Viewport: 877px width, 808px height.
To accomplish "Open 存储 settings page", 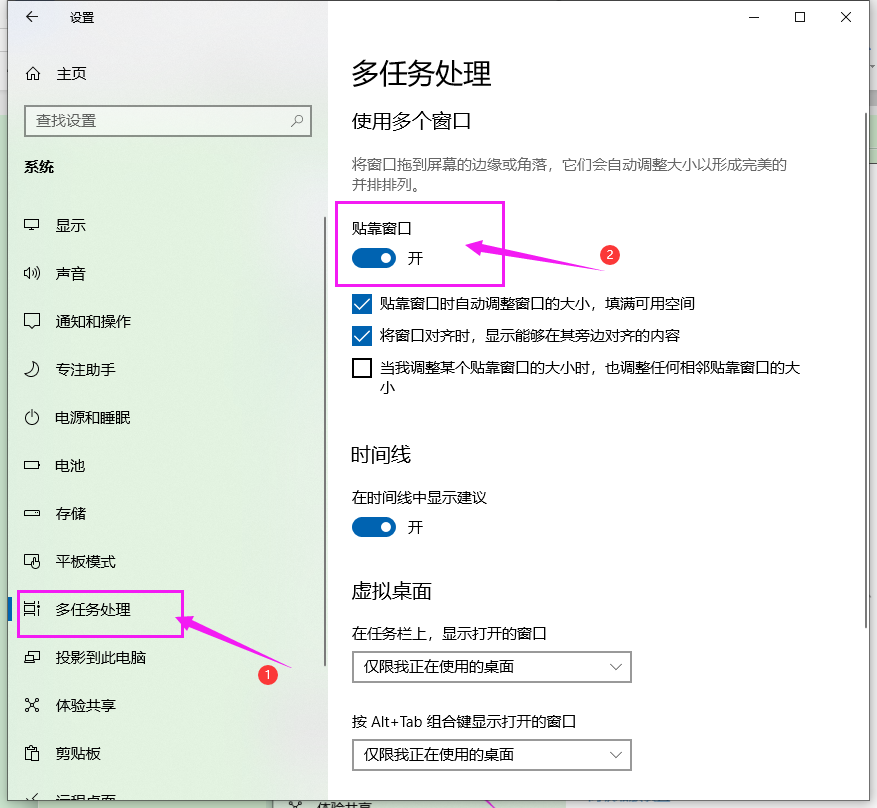I will click(x=70, y=513).
